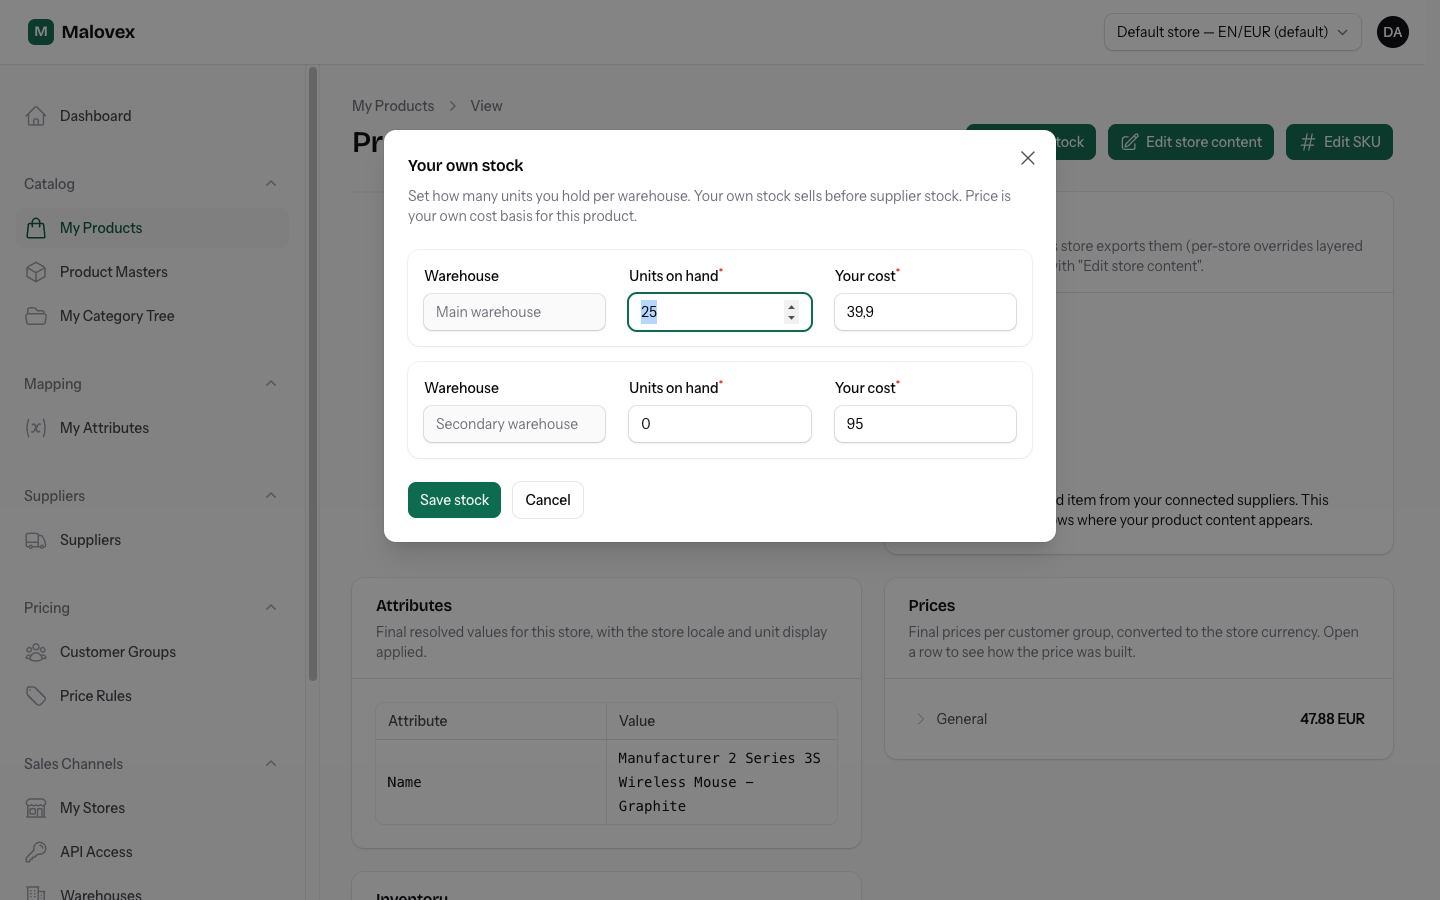Click the Wireless Mouse product value cell

722,782
